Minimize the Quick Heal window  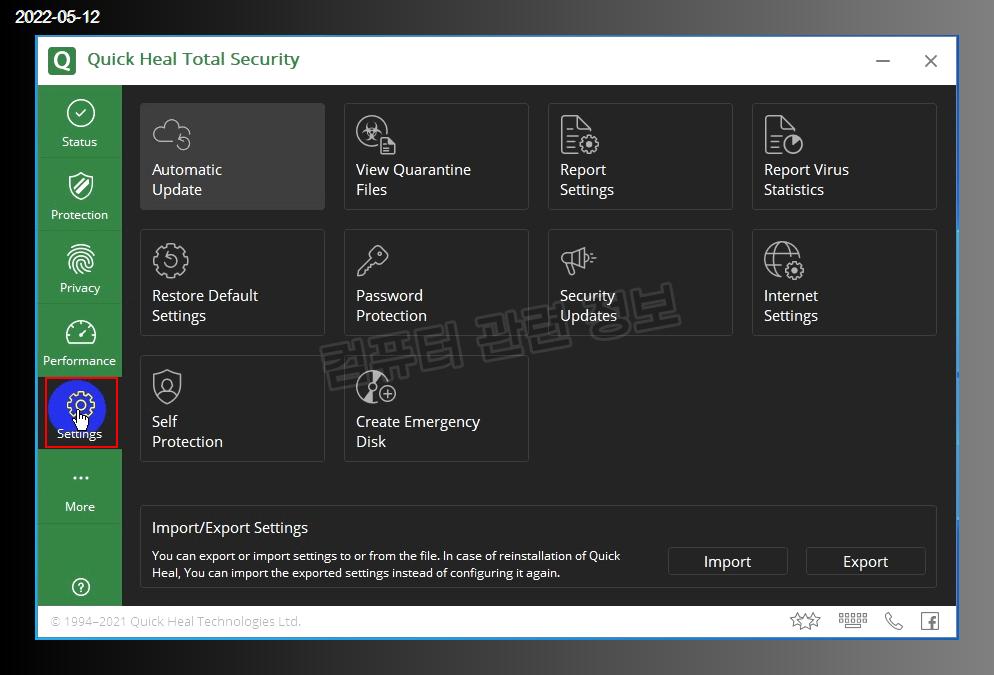tap(883, 61)
